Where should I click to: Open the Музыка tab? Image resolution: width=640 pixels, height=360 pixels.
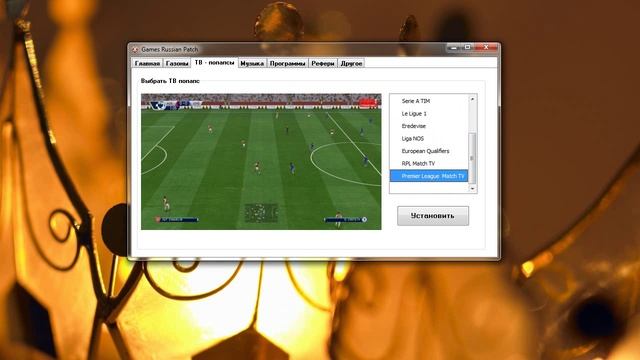pos(252,63)
